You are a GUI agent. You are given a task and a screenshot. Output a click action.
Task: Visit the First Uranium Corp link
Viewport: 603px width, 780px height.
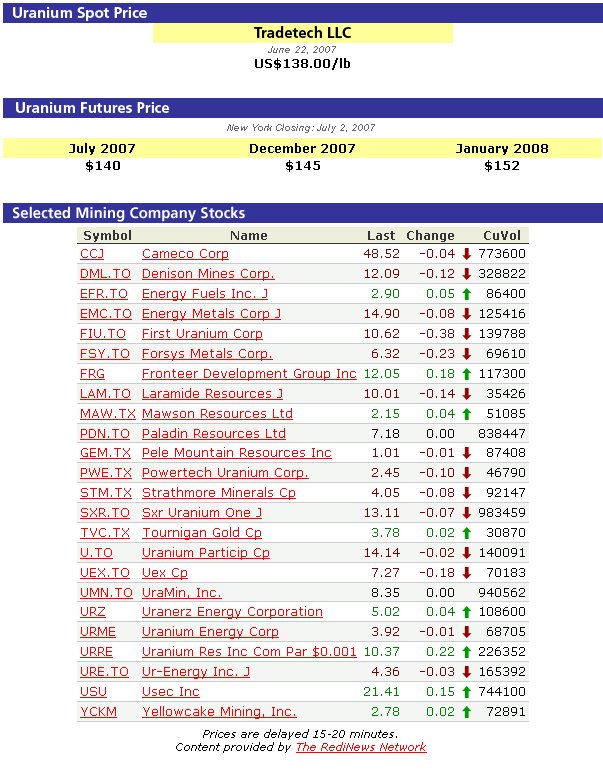click(202, 333)
